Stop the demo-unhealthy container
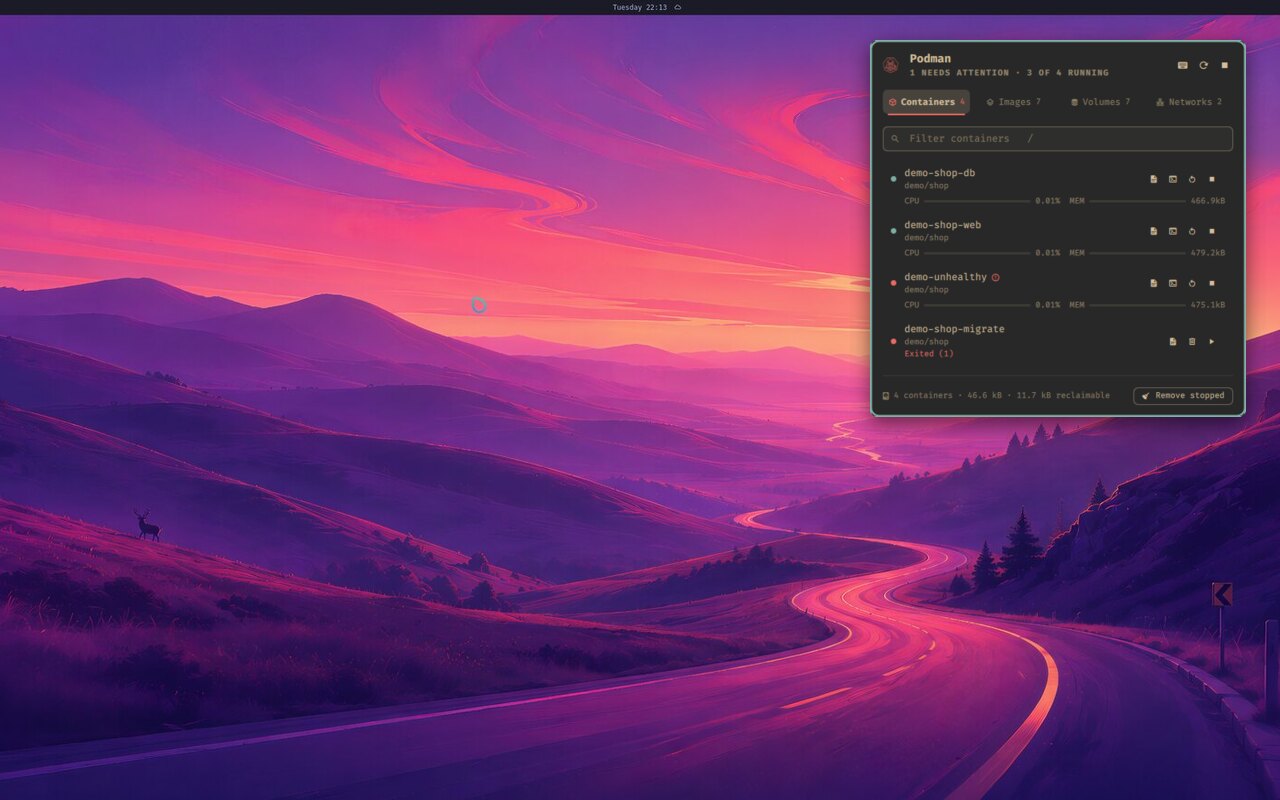The height and width of the screenshot is (800, 1280). 1212,283
